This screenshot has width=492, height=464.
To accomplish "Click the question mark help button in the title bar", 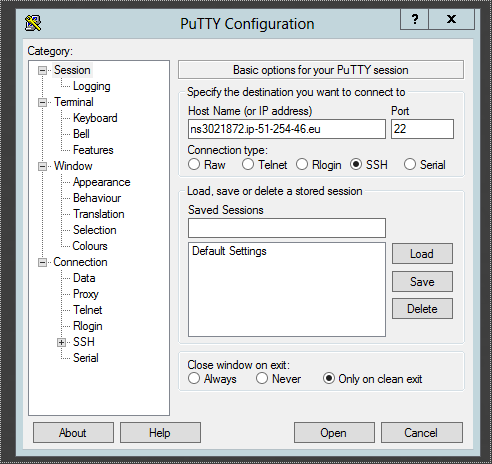I will pos(414,19).
